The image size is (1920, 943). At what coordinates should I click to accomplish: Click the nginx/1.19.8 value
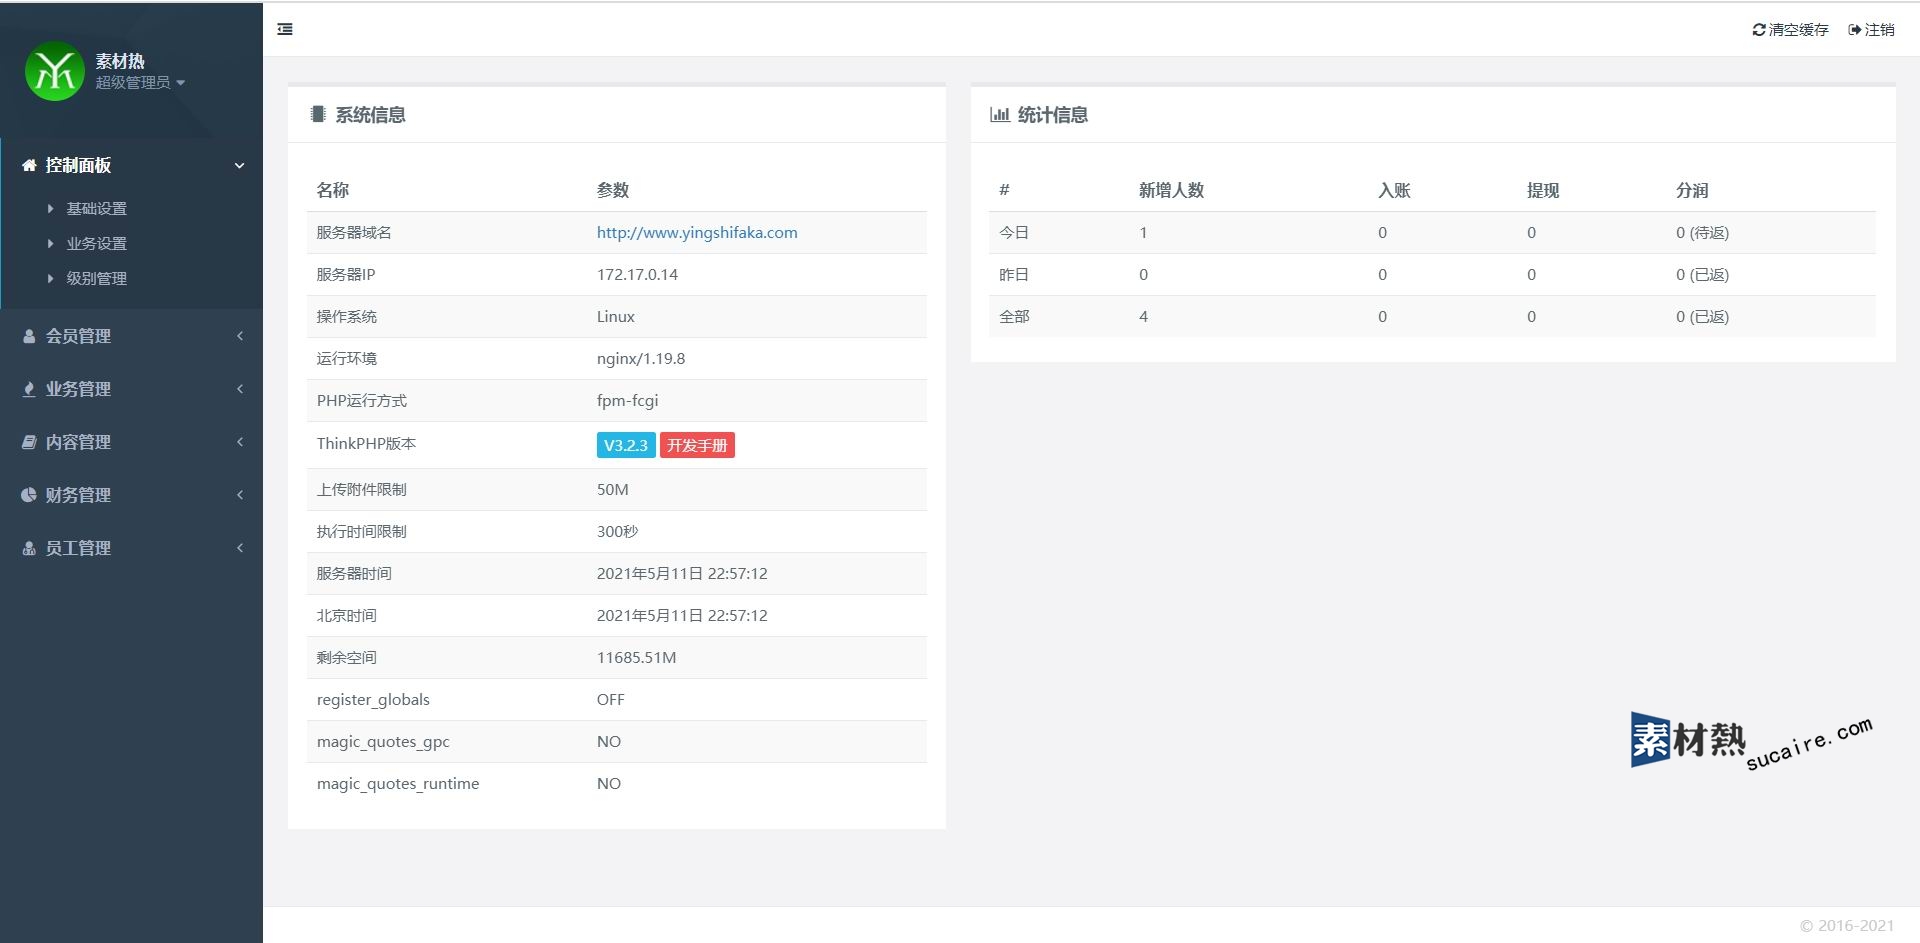coord(641,358)
